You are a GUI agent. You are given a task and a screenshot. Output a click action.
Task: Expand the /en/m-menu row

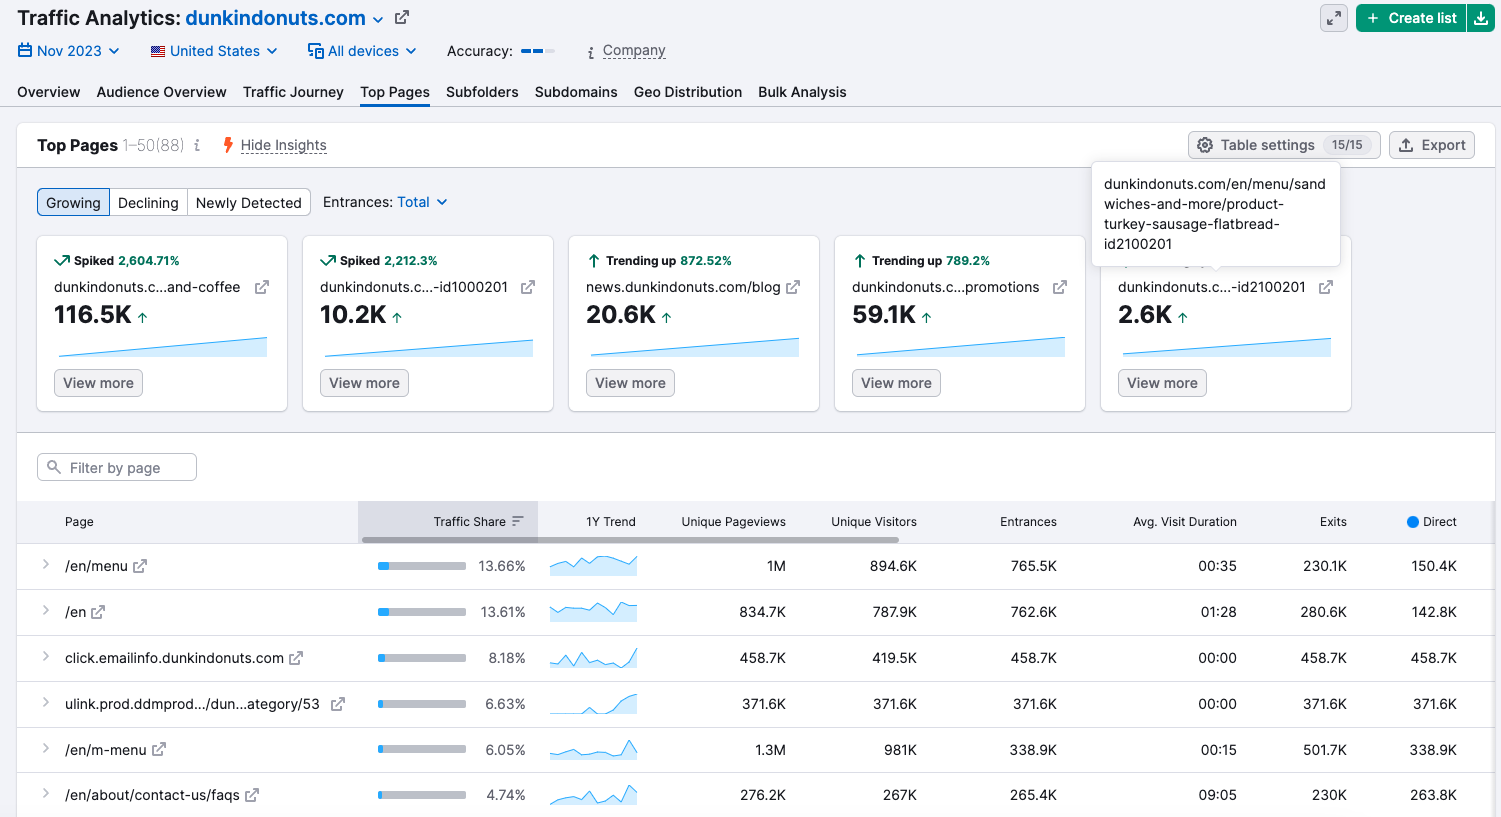coord(46,748)
